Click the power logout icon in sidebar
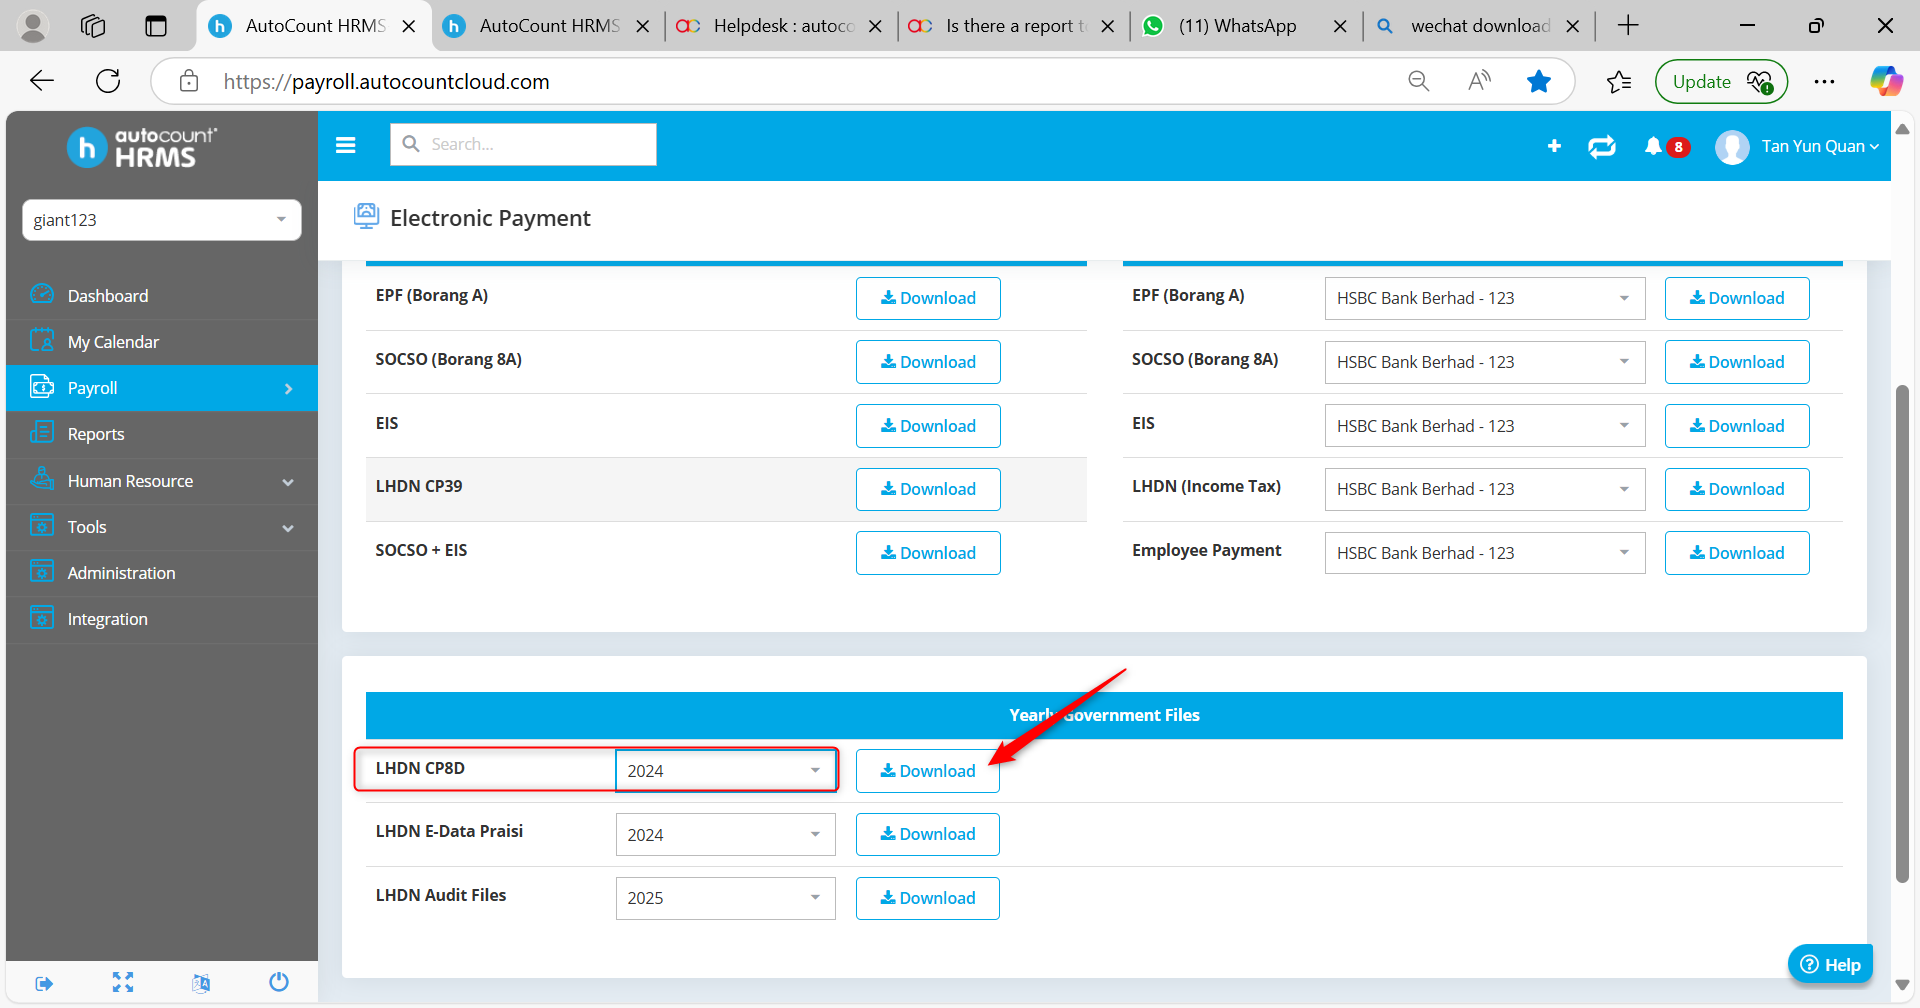 click(279, 982)
